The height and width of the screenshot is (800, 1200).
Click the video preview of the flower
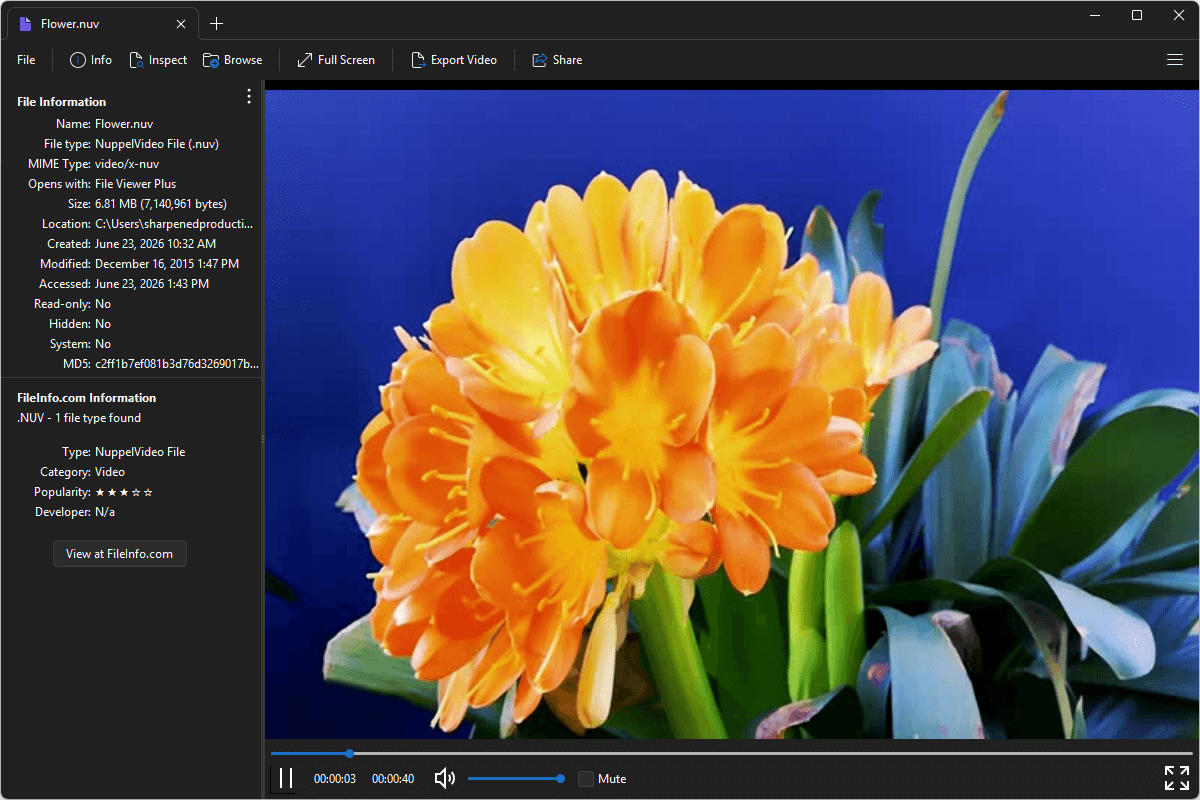(x=731, y=414)
